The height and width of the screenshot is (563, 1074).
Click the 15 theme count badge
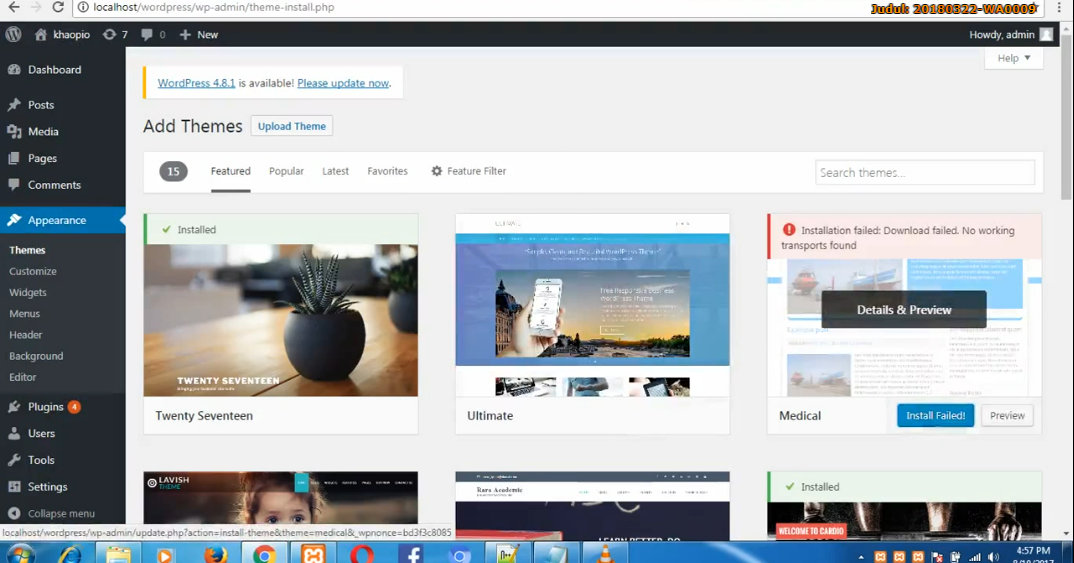pos(173,171)
